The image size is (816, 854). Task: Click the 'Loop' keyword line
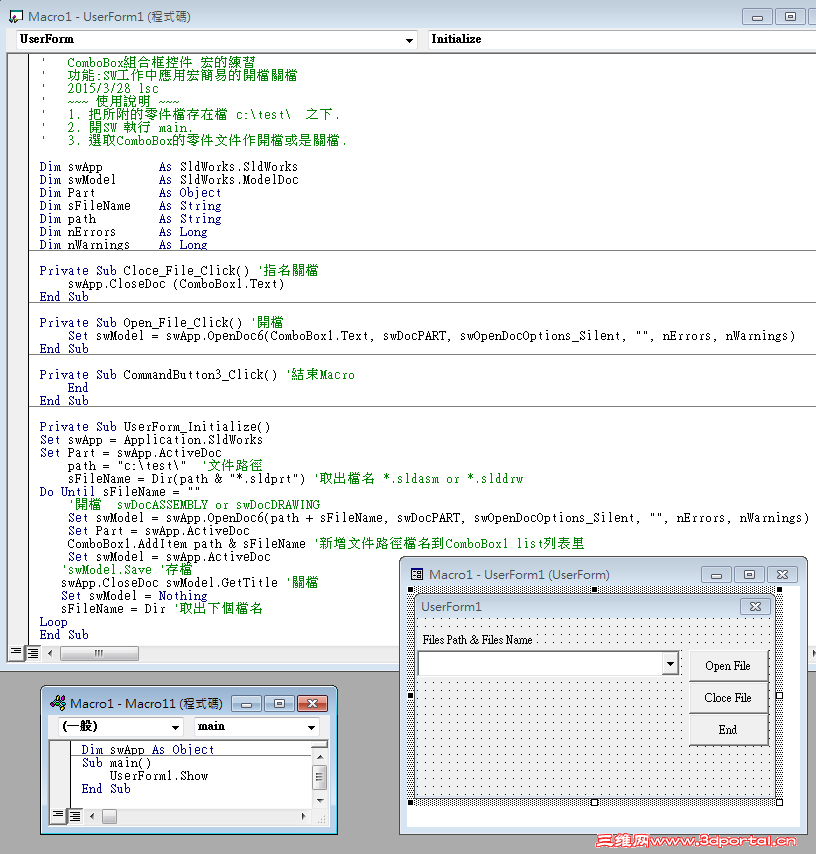pos(53,622)
